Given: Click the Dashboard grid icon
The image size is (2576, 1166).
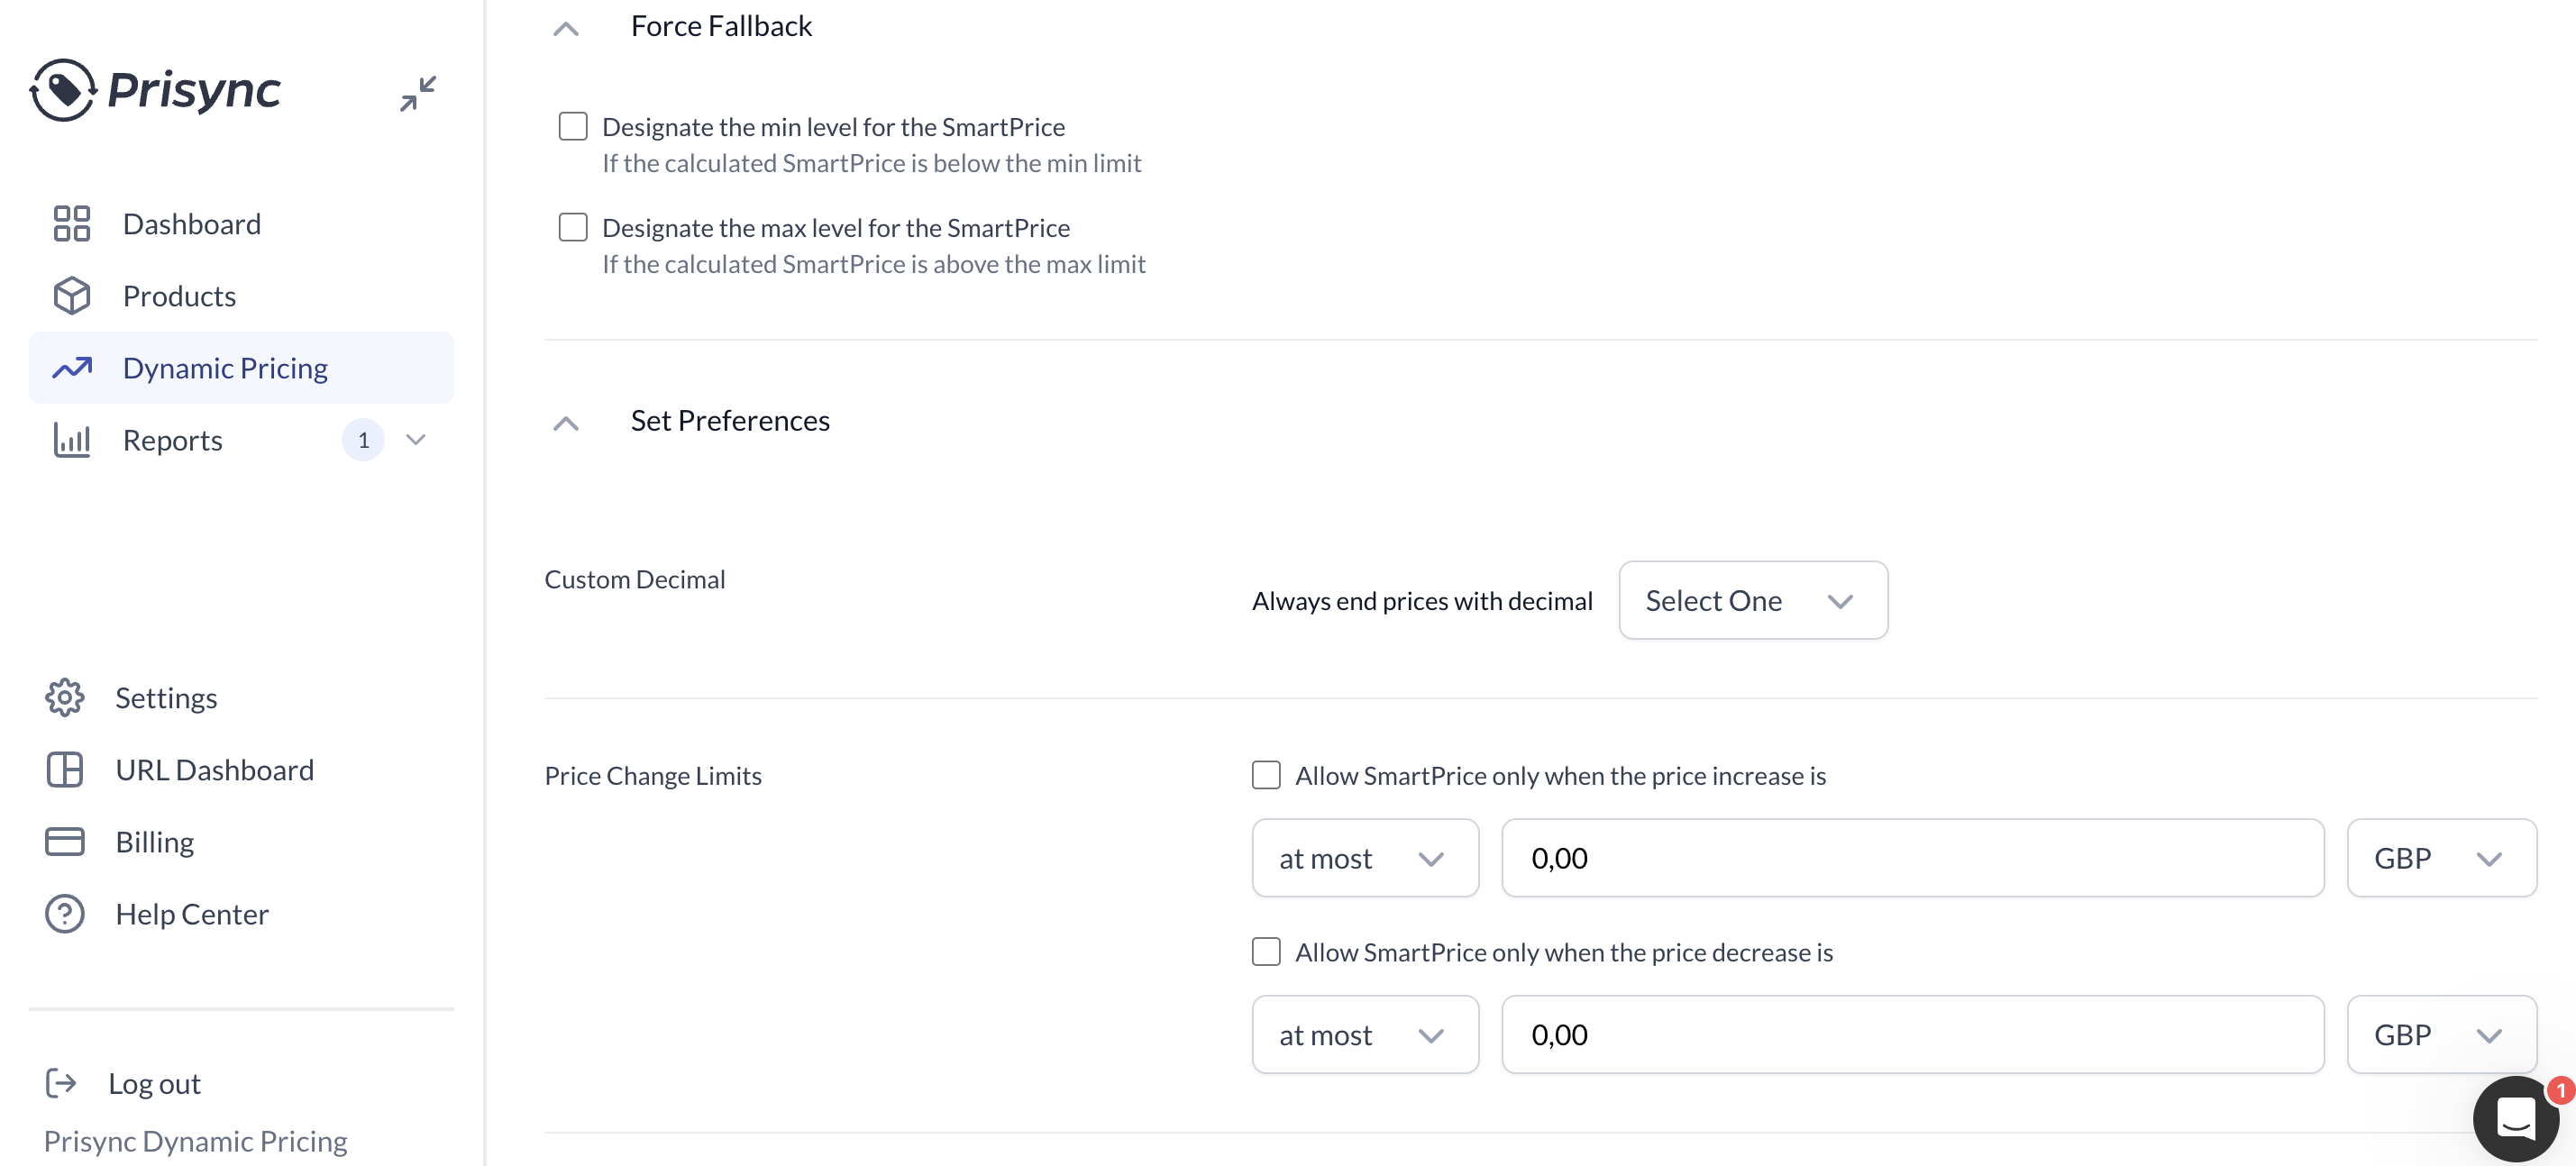Looking at the screenshot, I should (72, 224).
